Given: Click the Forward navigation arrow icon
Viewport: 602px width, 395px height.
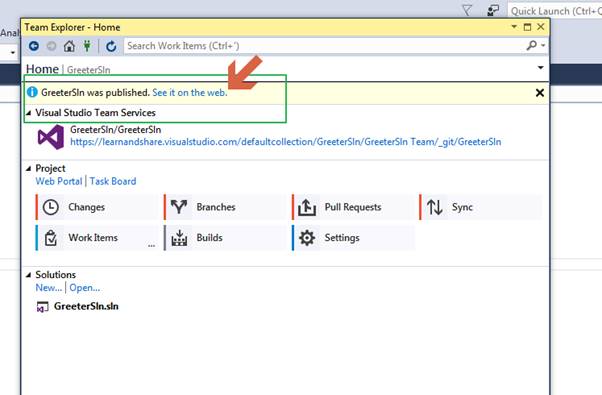Looking at the screenshot, I should click(x=51, y=46).
